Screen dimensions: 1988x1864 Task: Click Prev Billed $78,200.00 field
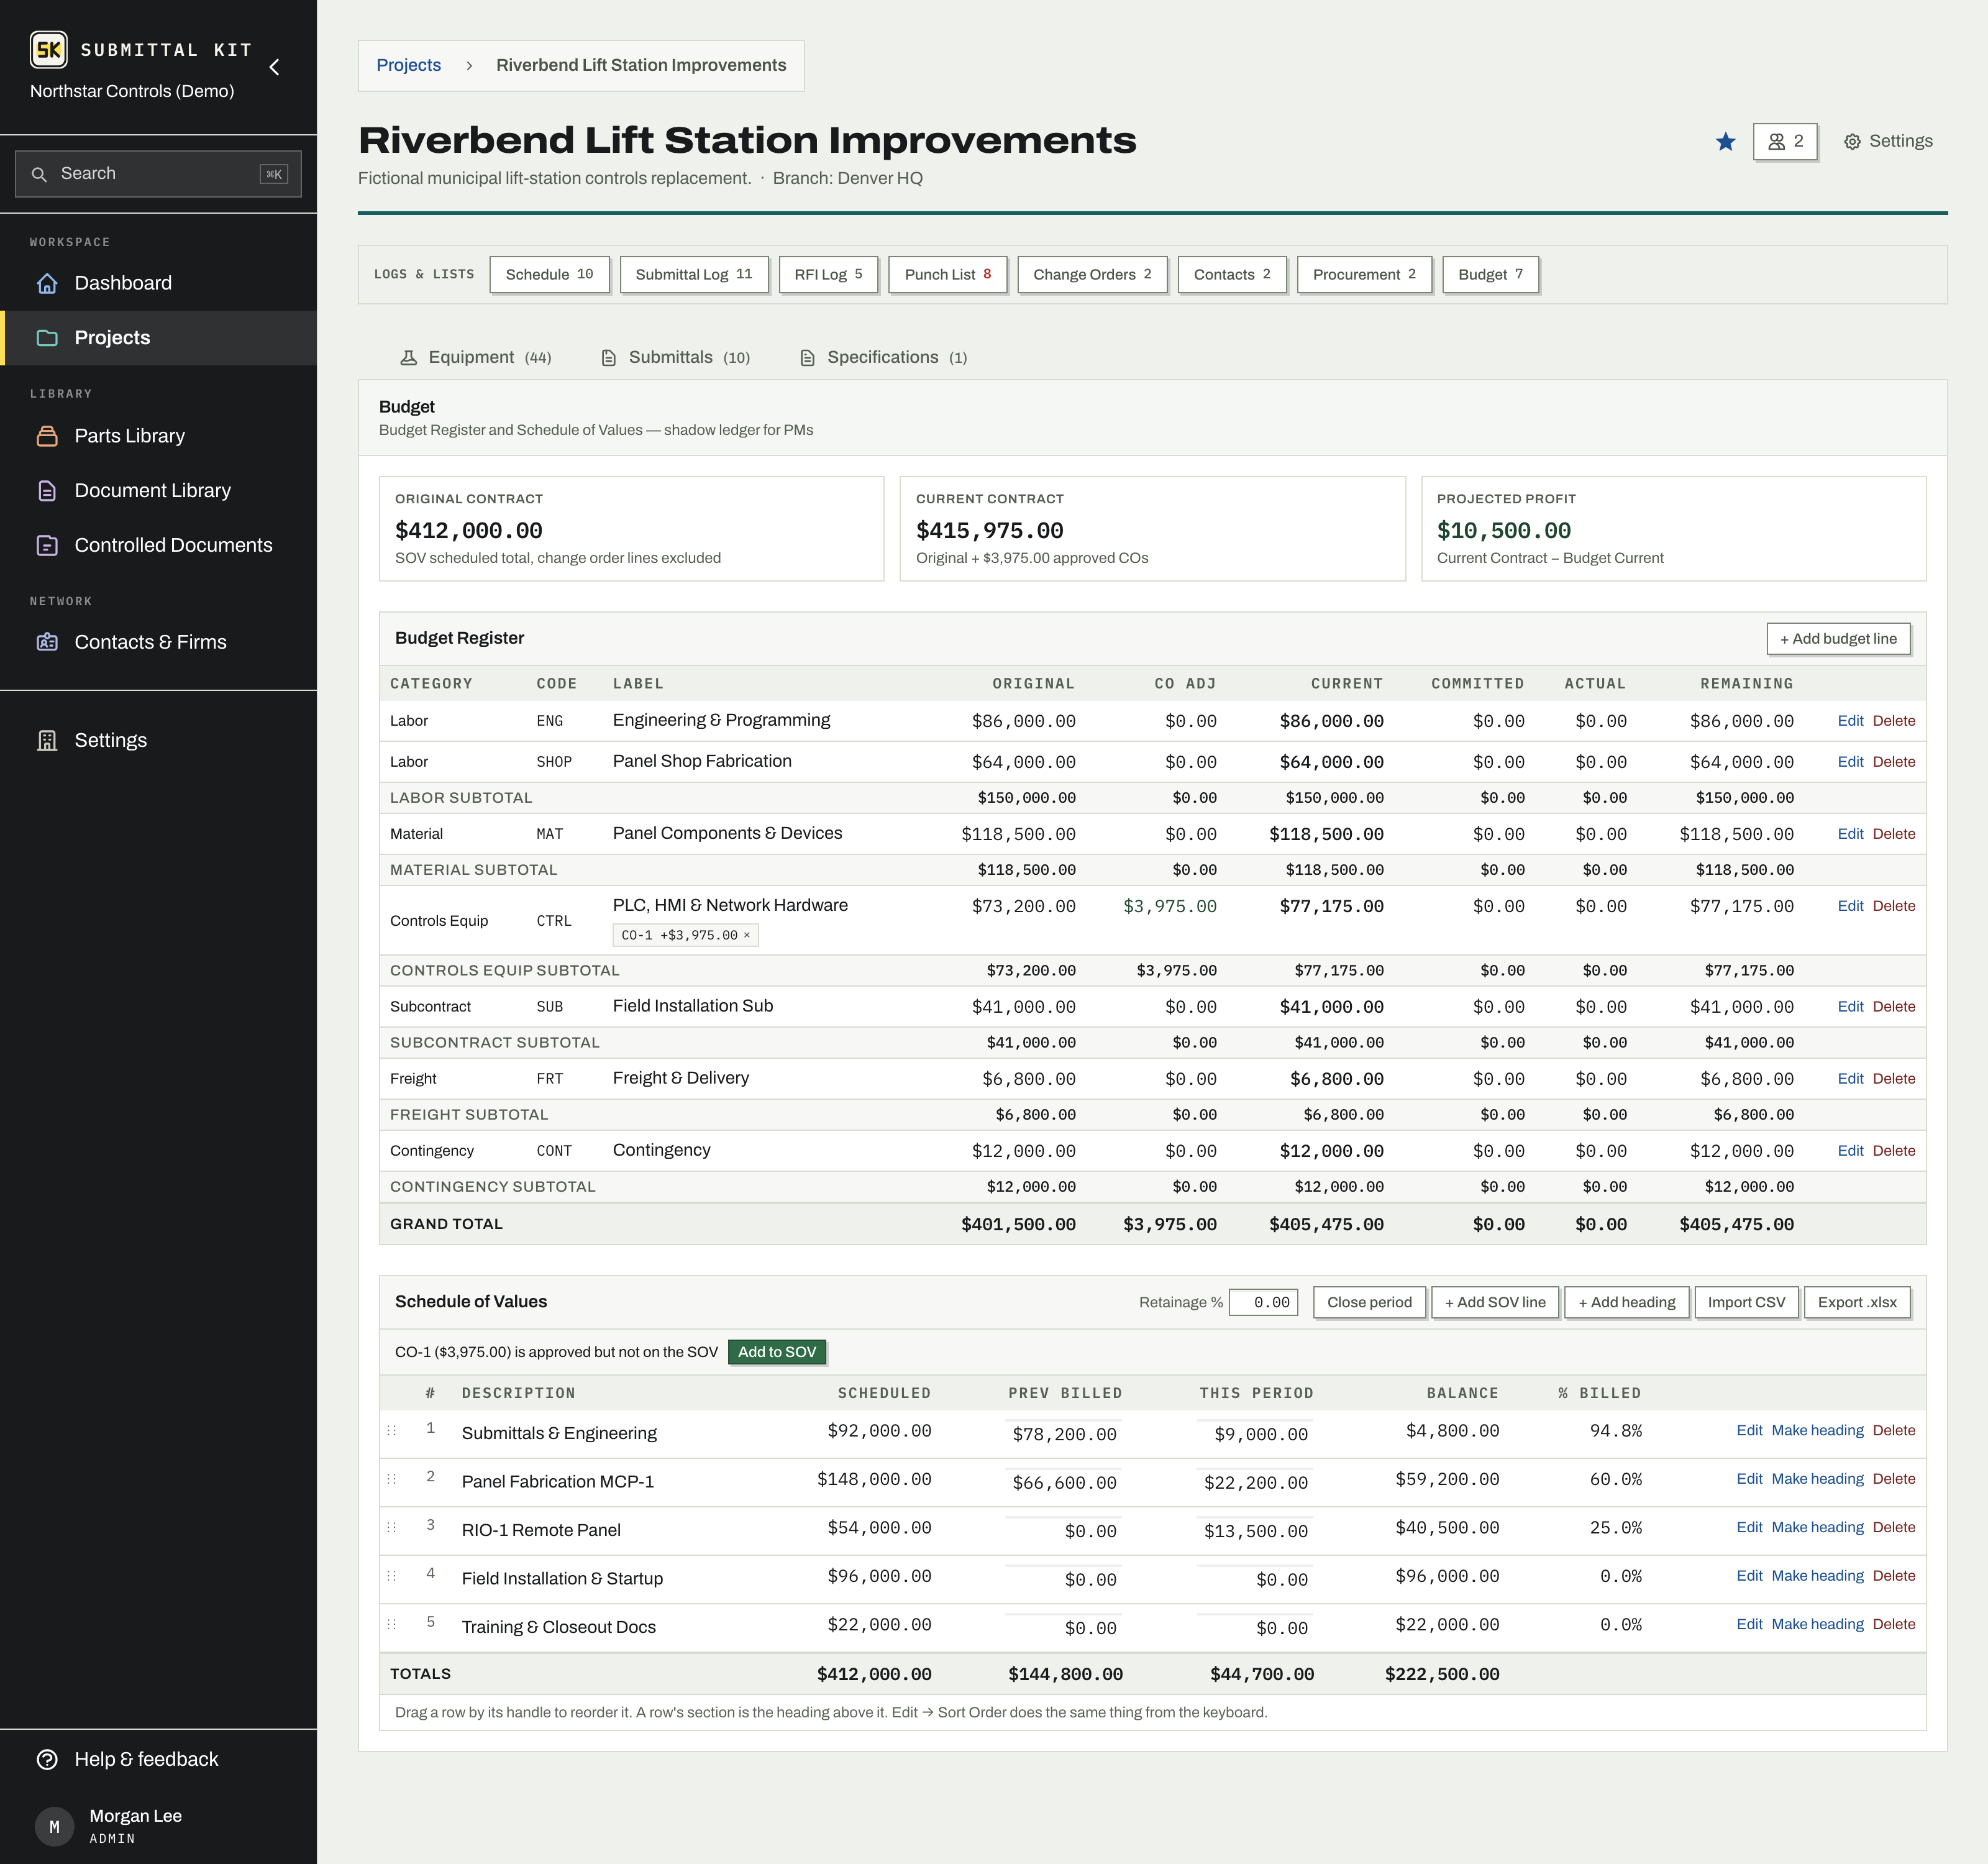1063,1434
